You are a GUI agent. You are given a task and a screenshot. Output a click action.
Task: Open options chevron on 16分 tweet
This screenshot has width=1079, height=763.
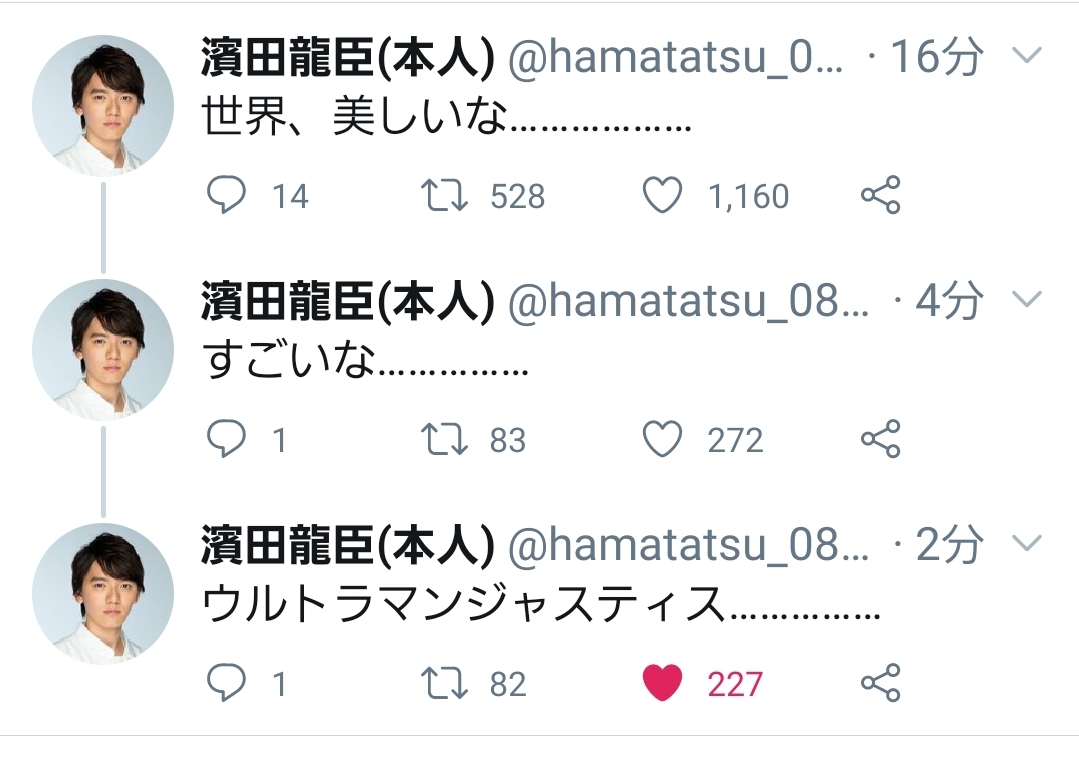pos(1028,56)
